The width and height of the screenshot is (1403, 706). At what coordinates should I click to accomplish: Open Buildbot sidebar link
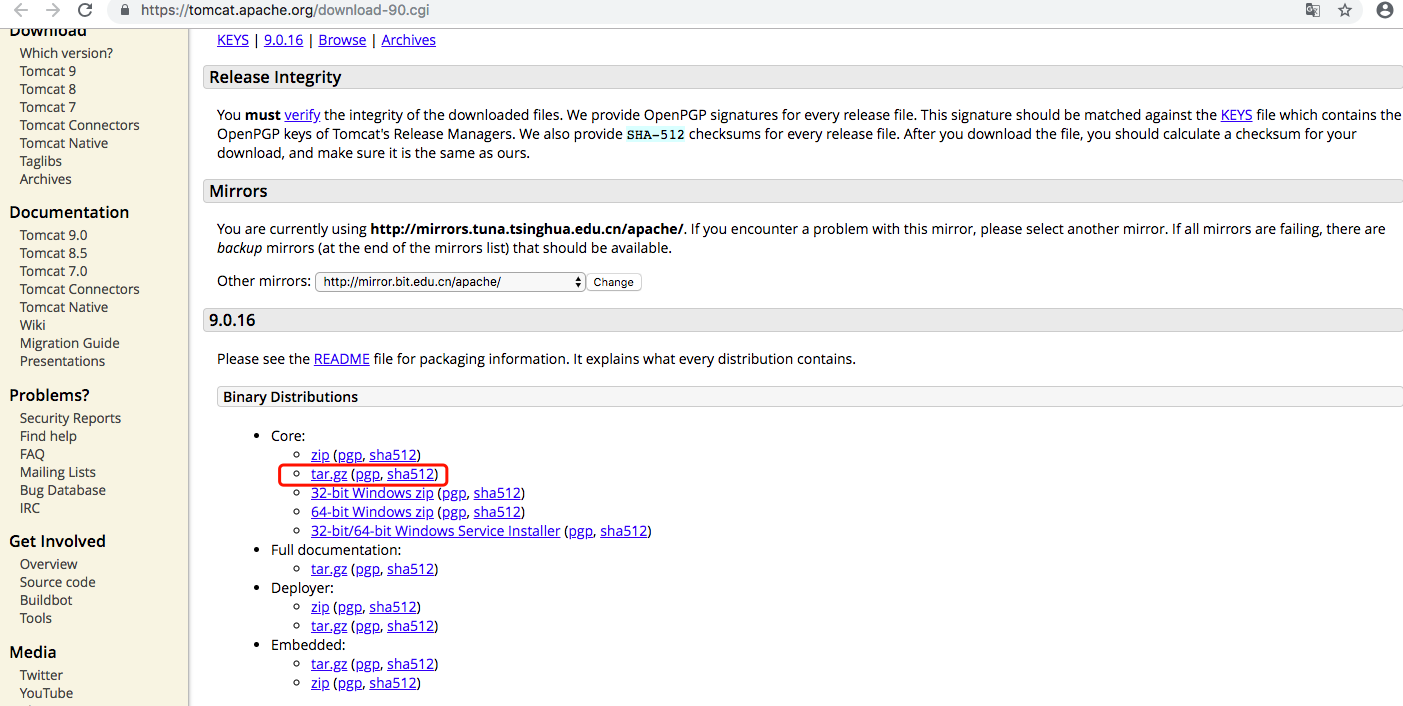46,600
